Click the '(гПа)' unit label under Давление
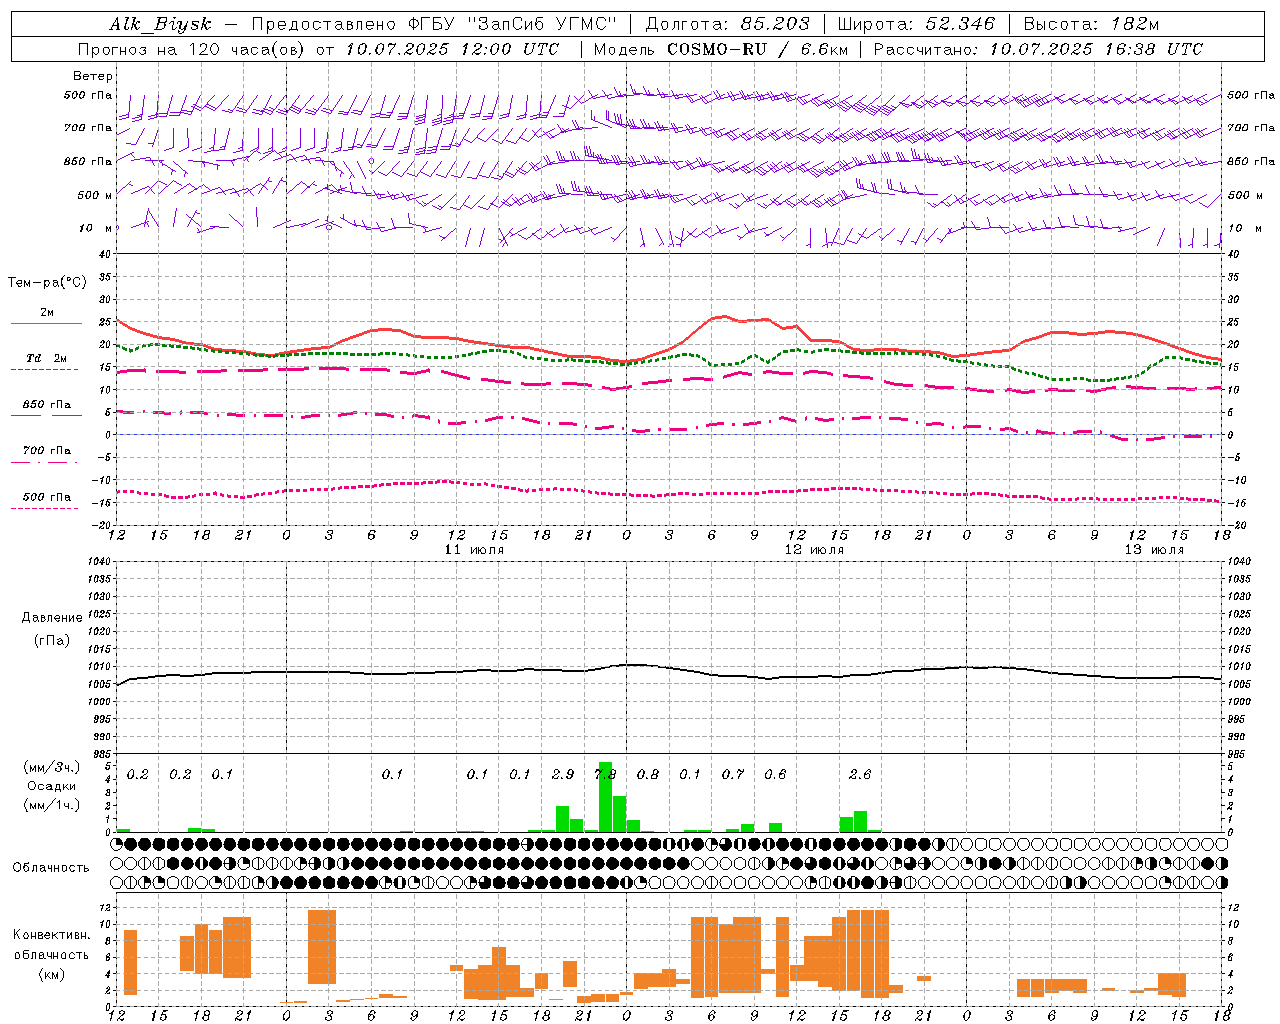 [52, 641]
